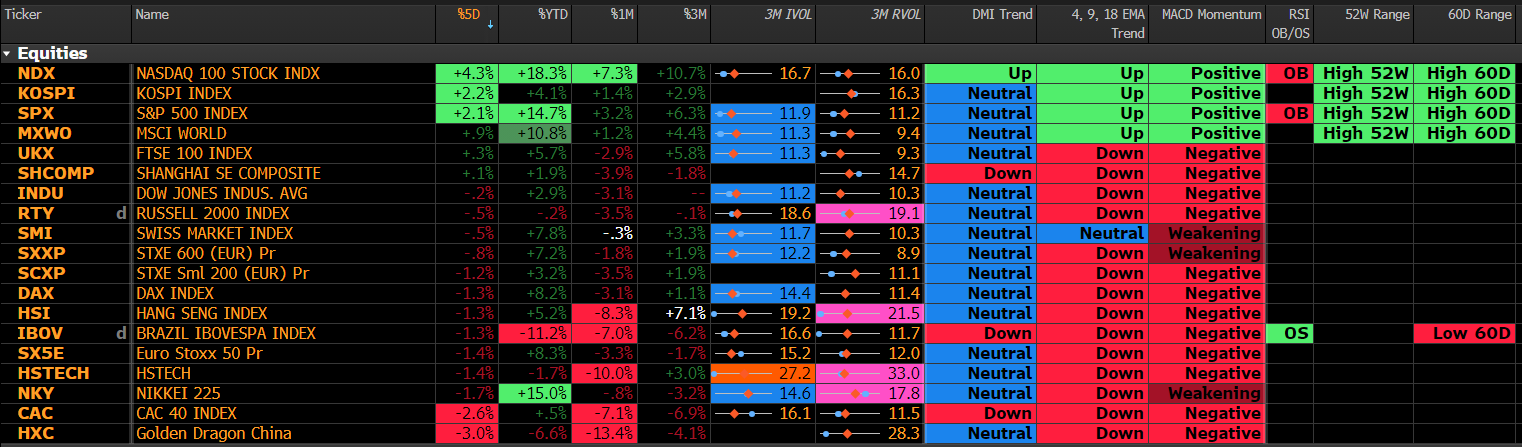Click NKY Weakening MACD cell
This screenshot has width=1522, height=447.
pyautogui.click(x=1206, y=393)
